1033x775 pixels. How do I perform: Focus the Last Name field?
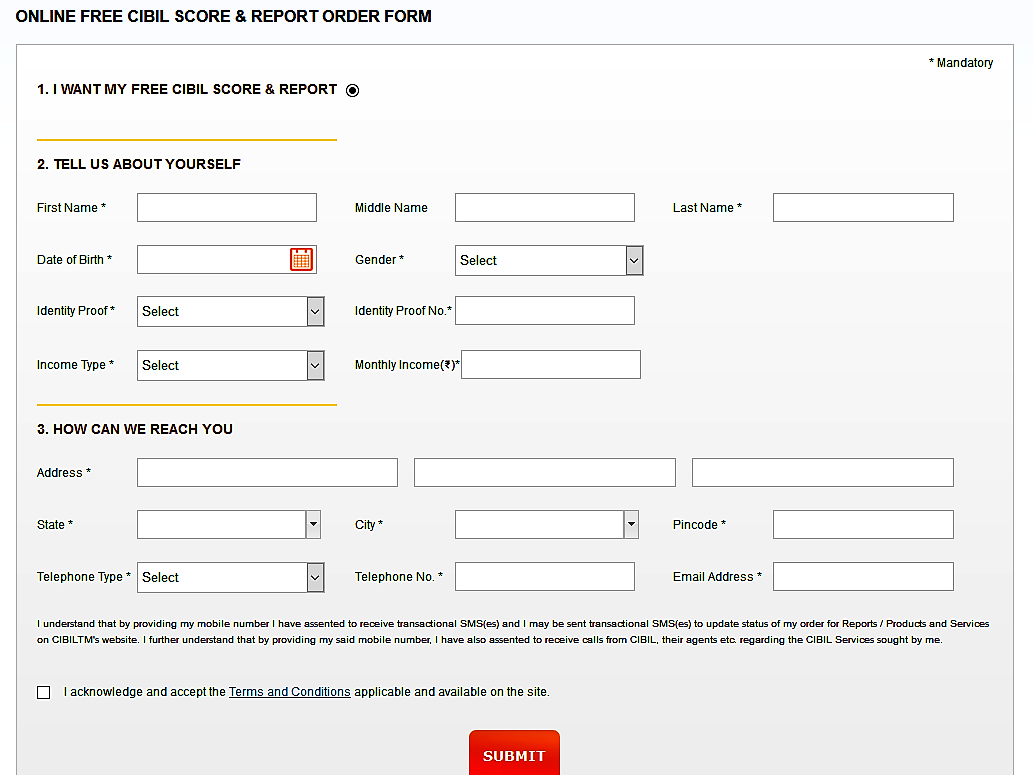863,208
